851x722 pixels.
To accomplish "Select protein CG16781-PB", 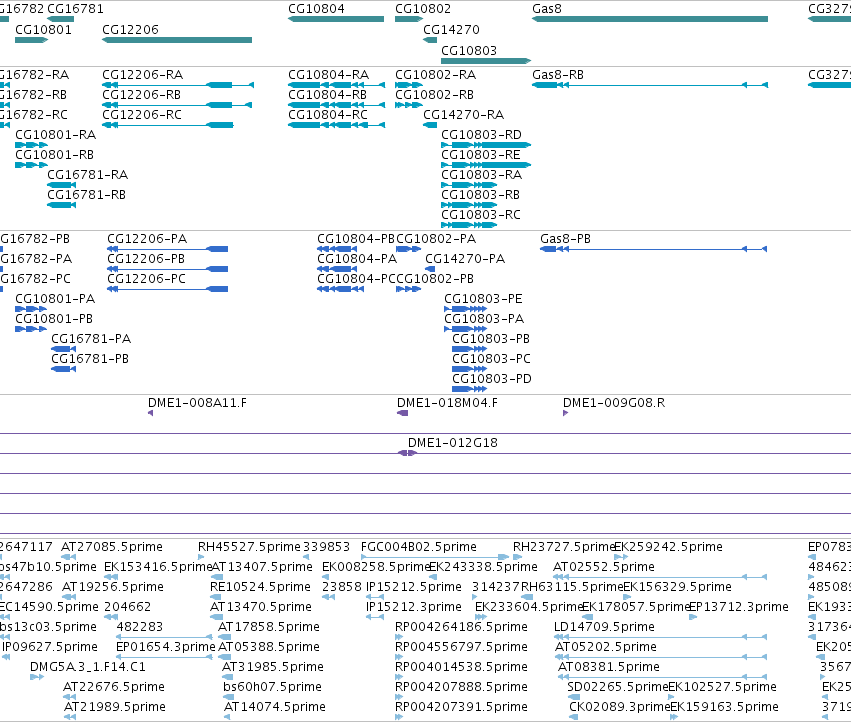I will tap(63, 369).
